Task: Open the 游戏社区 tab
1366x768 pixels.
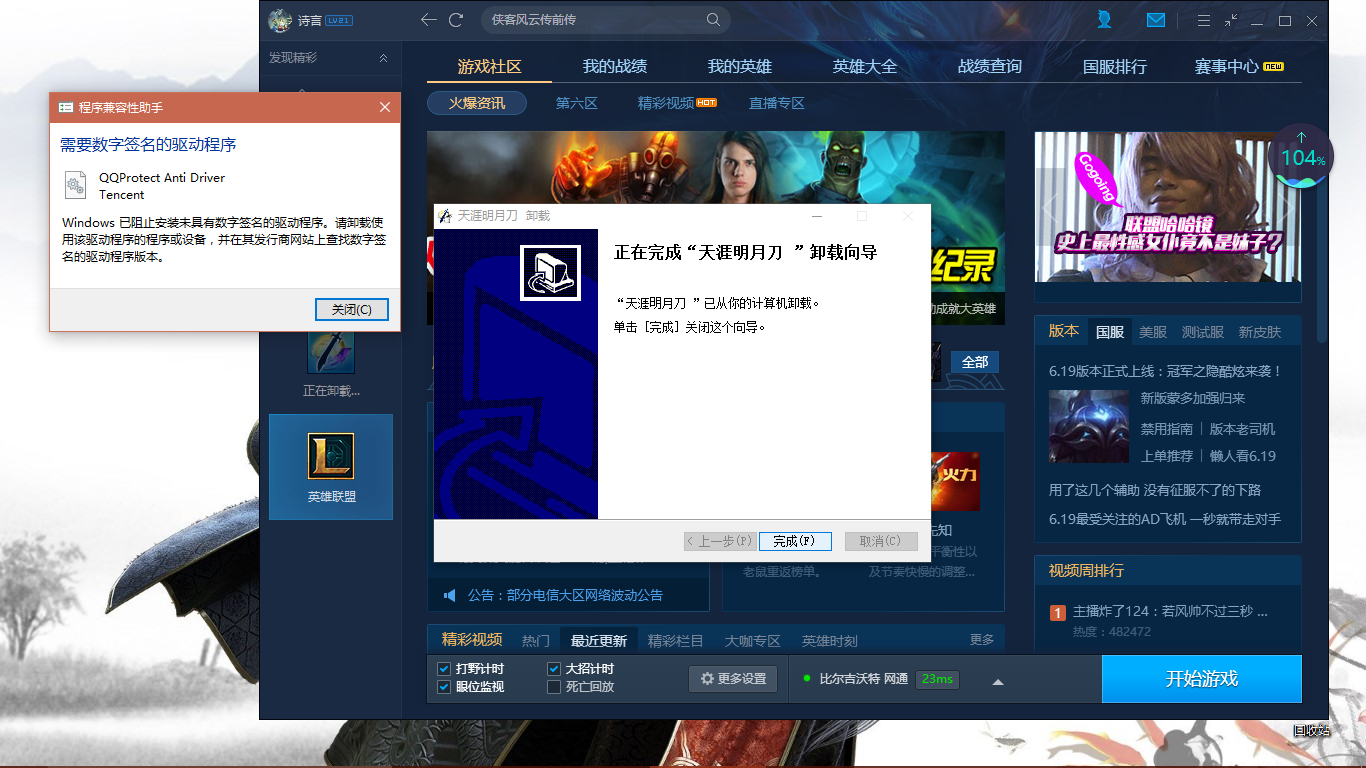Action: (490, 67)
